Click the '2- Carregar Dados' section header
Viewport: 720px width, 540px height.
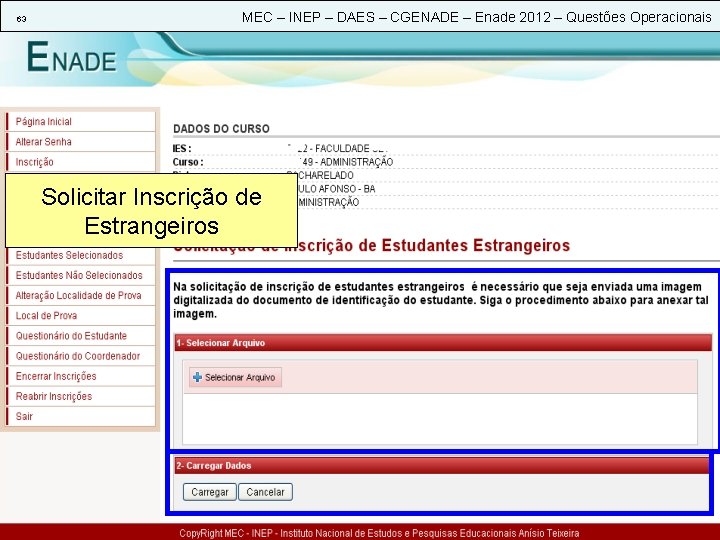coord(442,466)
